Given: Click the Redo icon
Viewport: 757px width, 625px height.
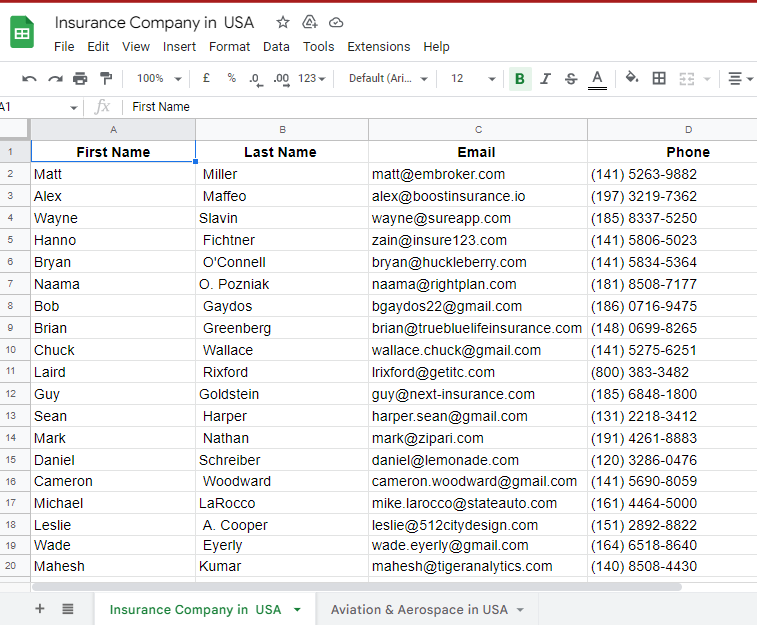Looking at the screenshot, I should click(x=55, y=79).
